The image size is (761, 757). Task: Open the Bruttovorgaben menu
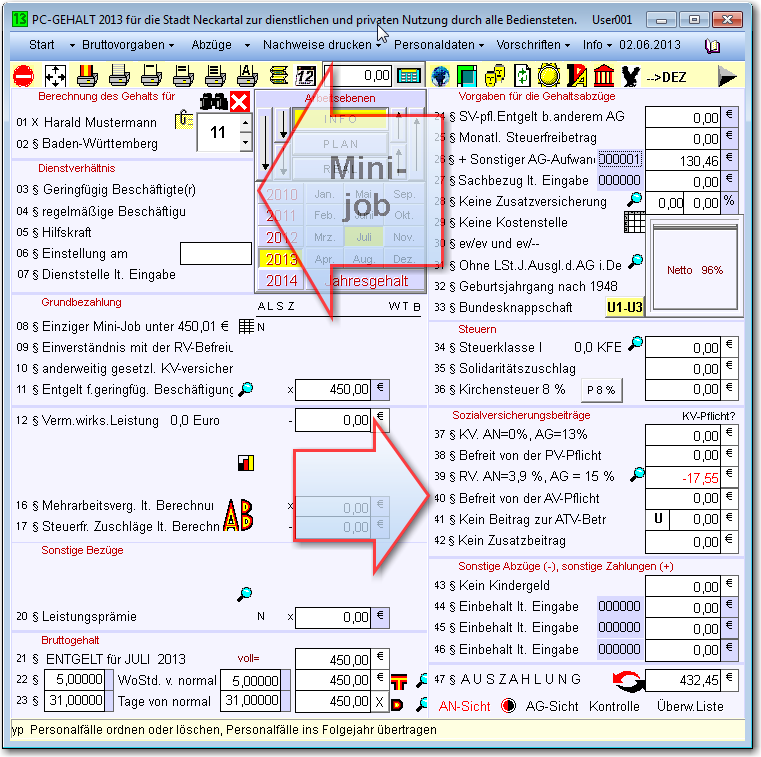(128, 45)
